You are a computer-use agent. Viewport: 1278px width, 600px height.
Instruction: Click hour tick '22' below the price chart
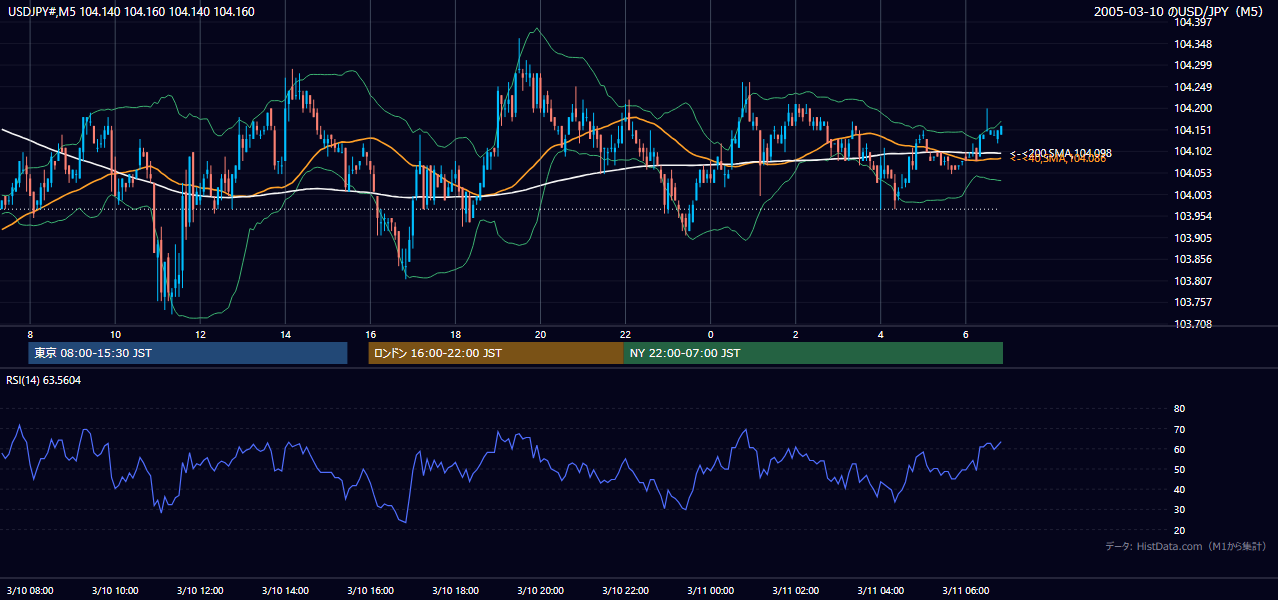point(625,334)
